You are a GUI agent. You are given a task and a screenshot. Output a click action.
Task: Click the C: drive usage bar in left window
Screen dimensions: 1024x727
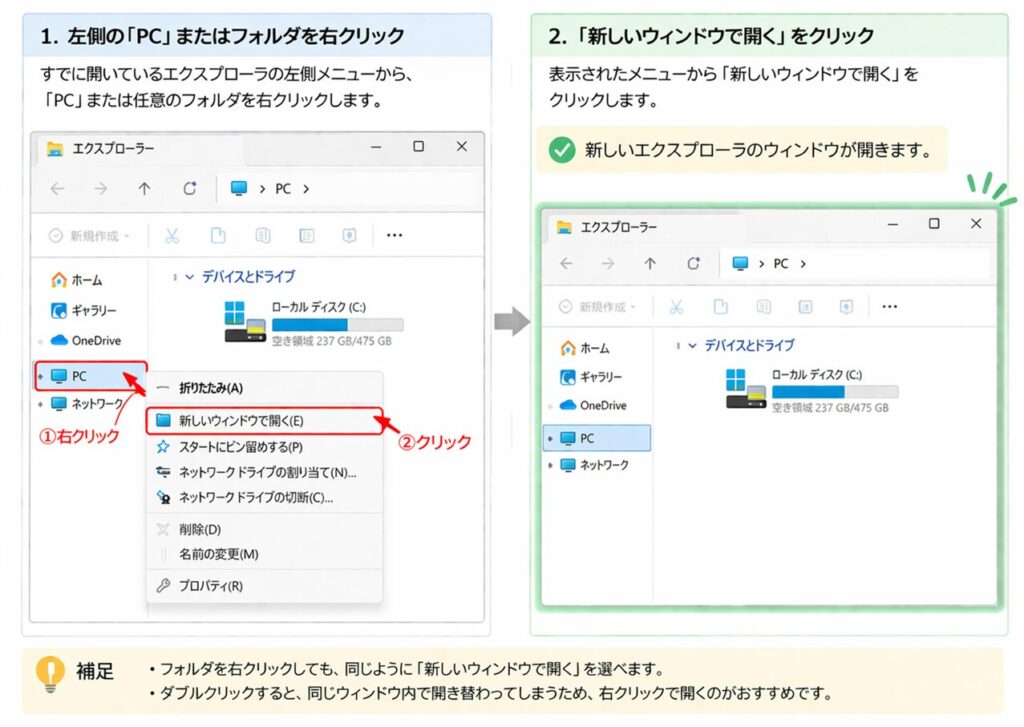click(x=338, y=325)
